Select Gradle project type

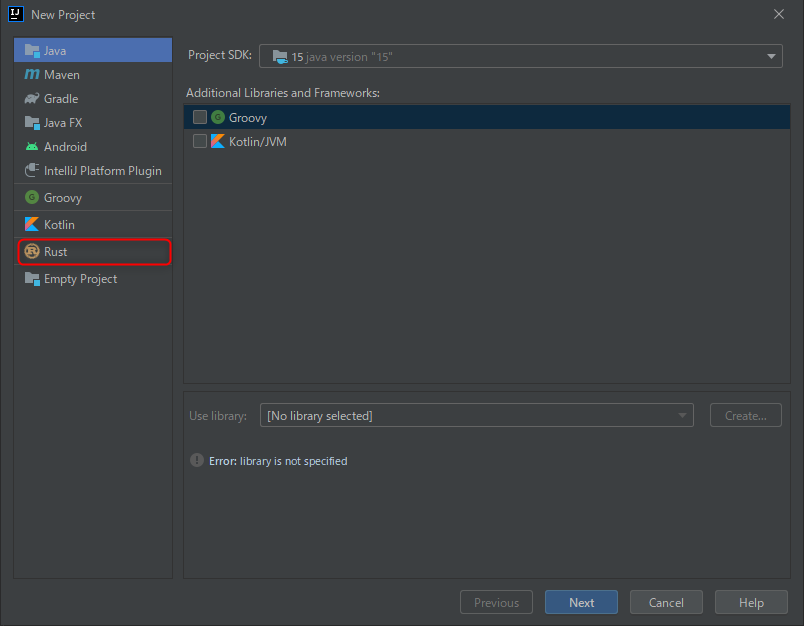(x=93, y=98)
